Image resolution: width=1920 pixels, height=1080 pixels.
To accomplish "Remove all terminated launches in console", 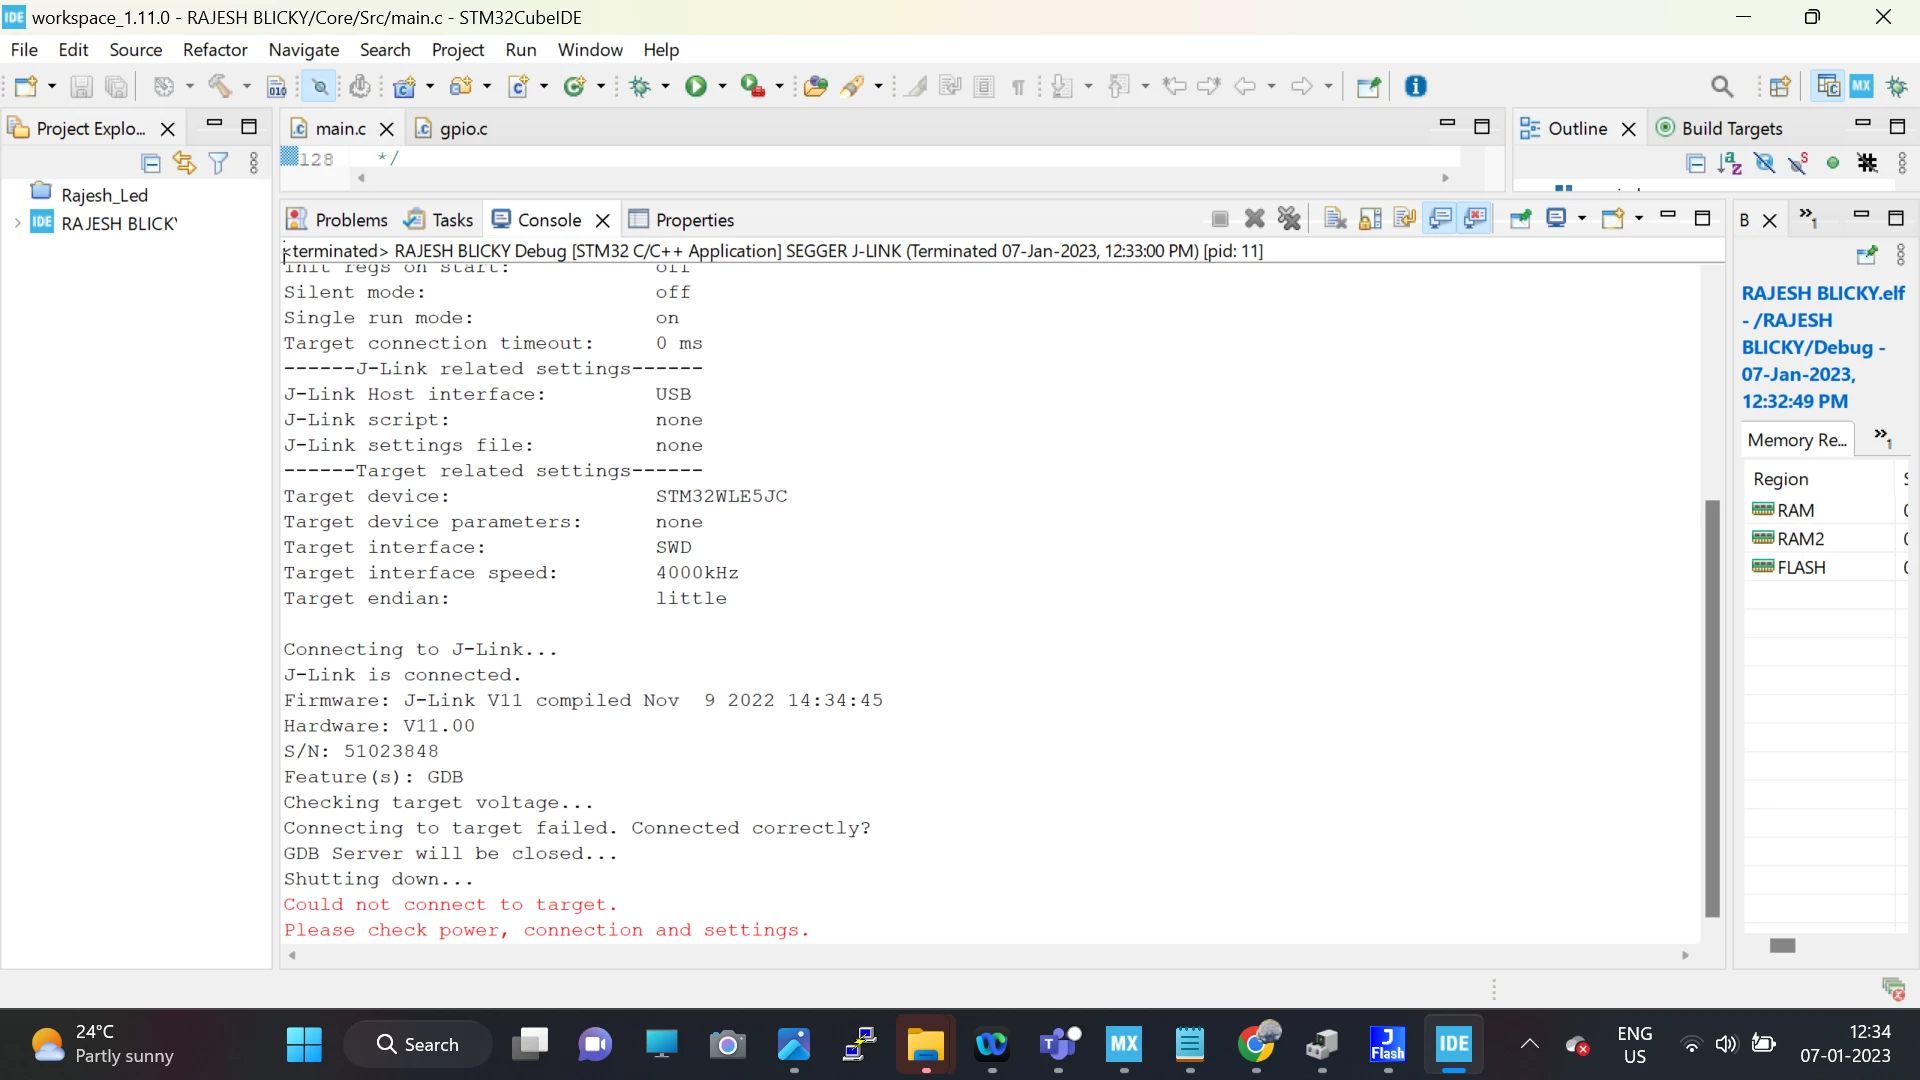I will (1290, 219).
